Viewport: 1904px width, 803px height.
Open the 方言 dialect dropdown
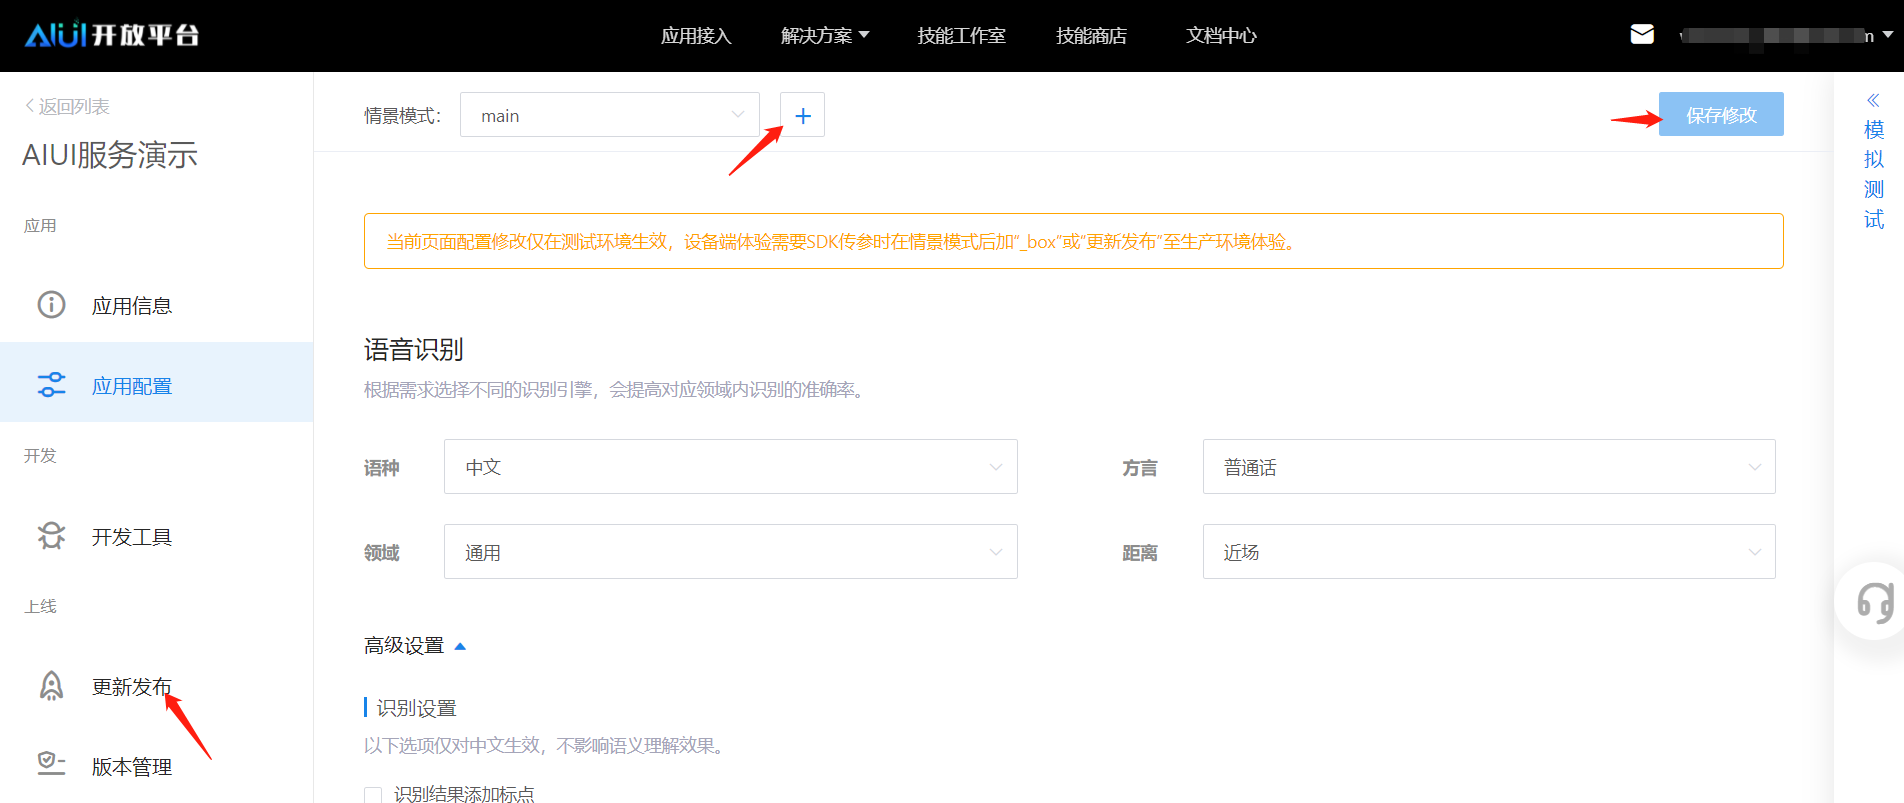[x=1488, y=467]
